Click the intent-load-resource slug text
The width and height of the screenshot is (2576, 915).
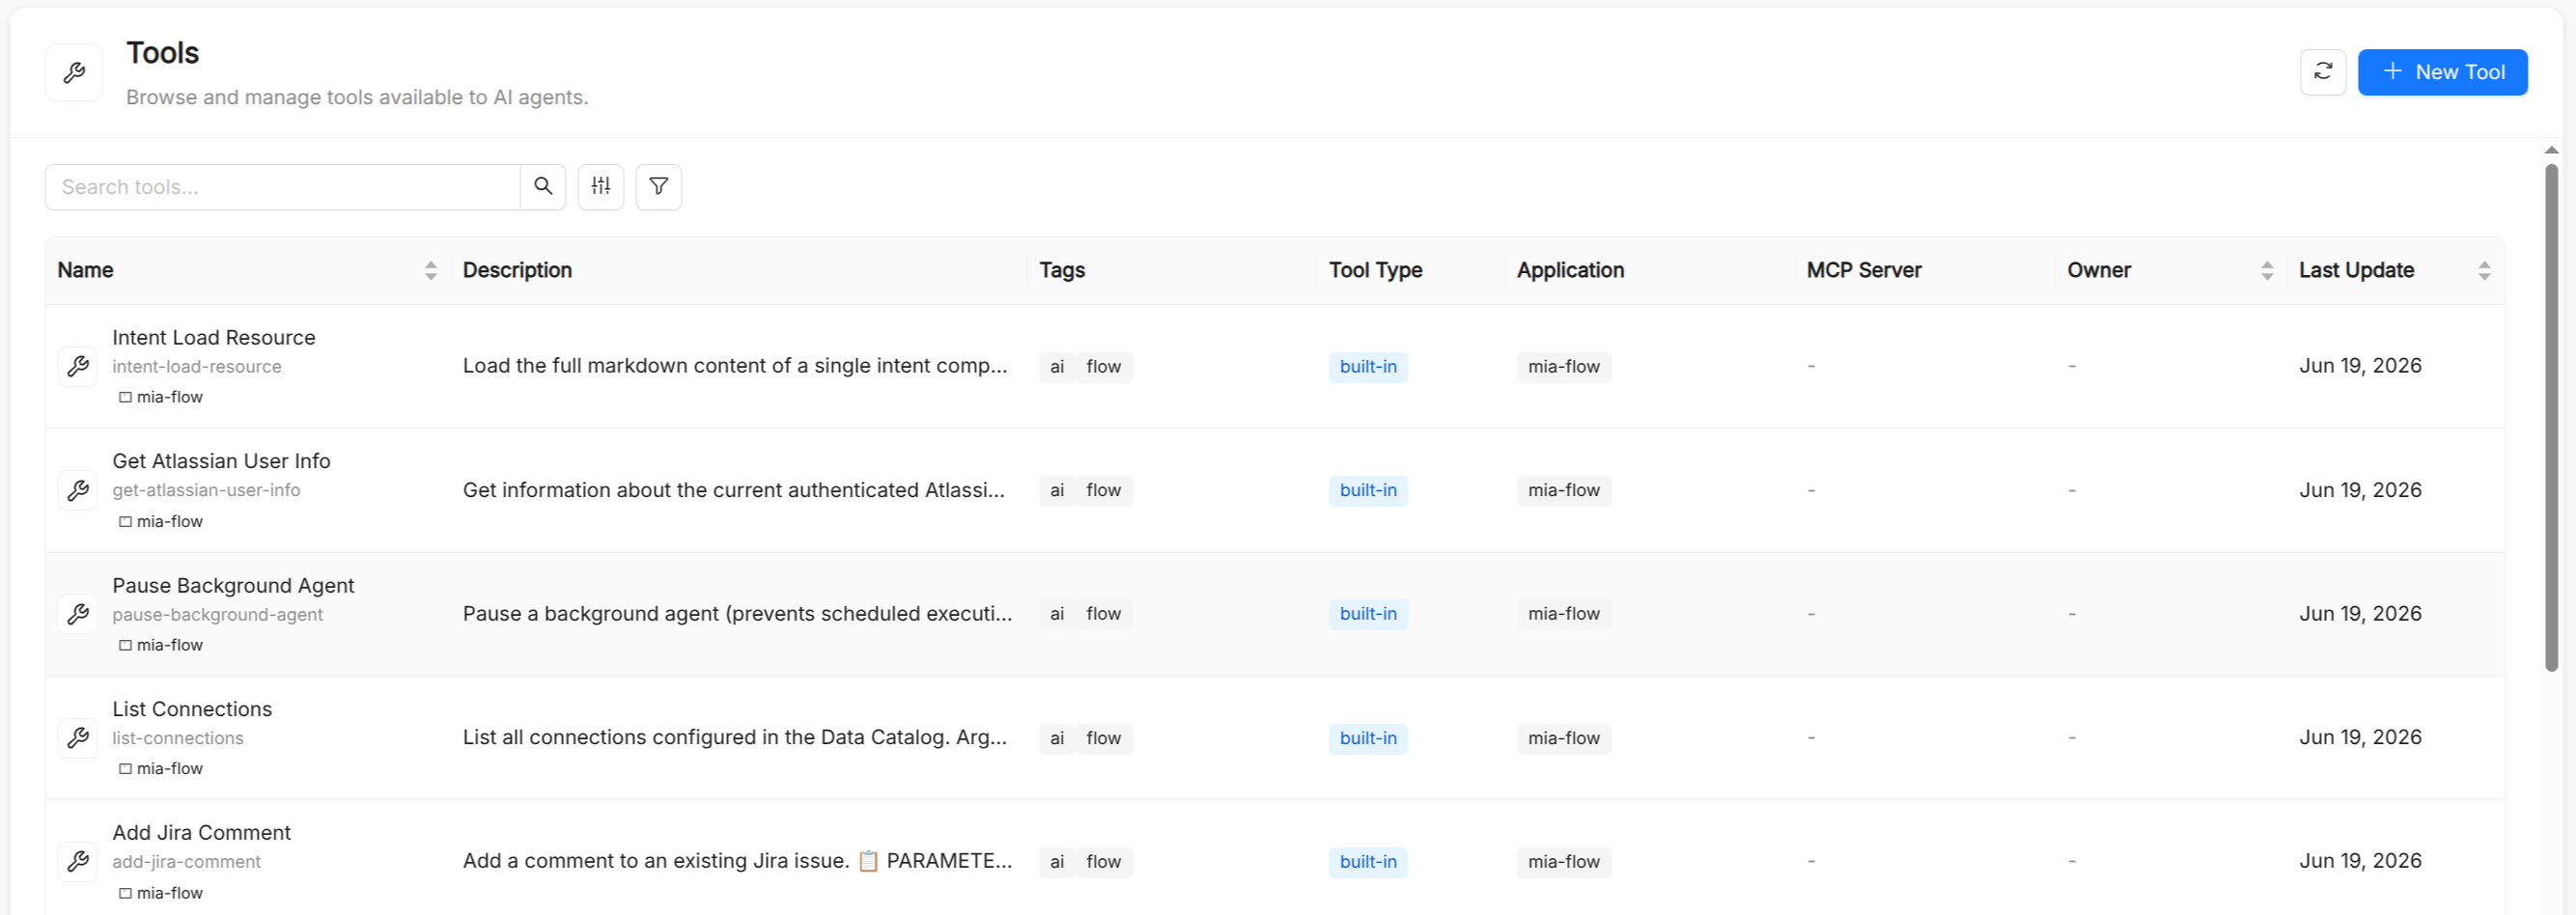point(197,367)
